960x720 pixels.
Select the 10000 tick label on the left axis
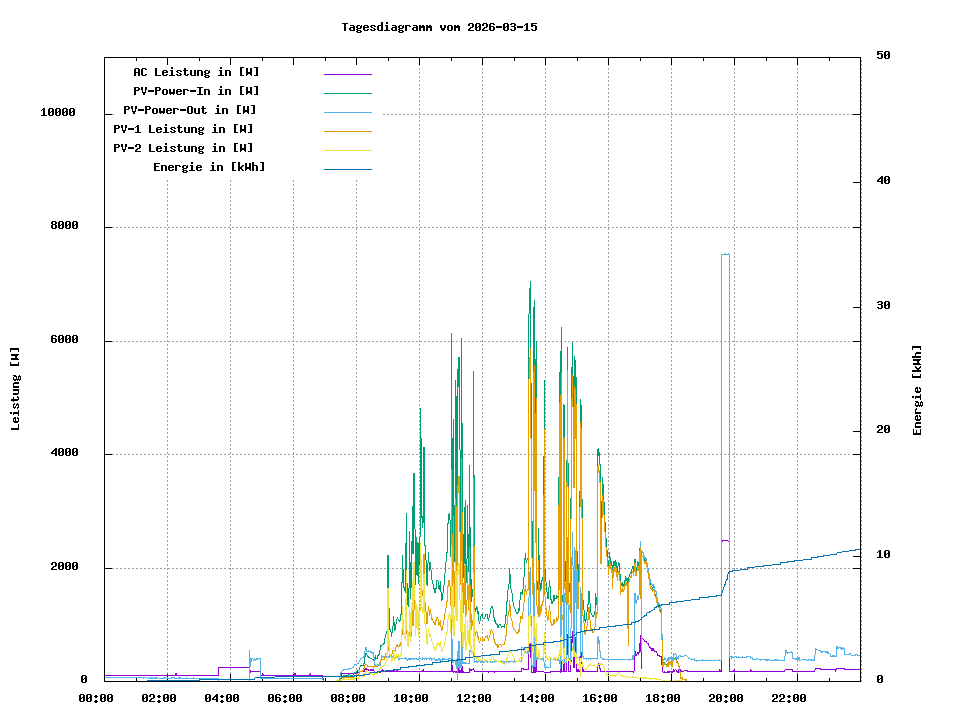click(58, 113)
